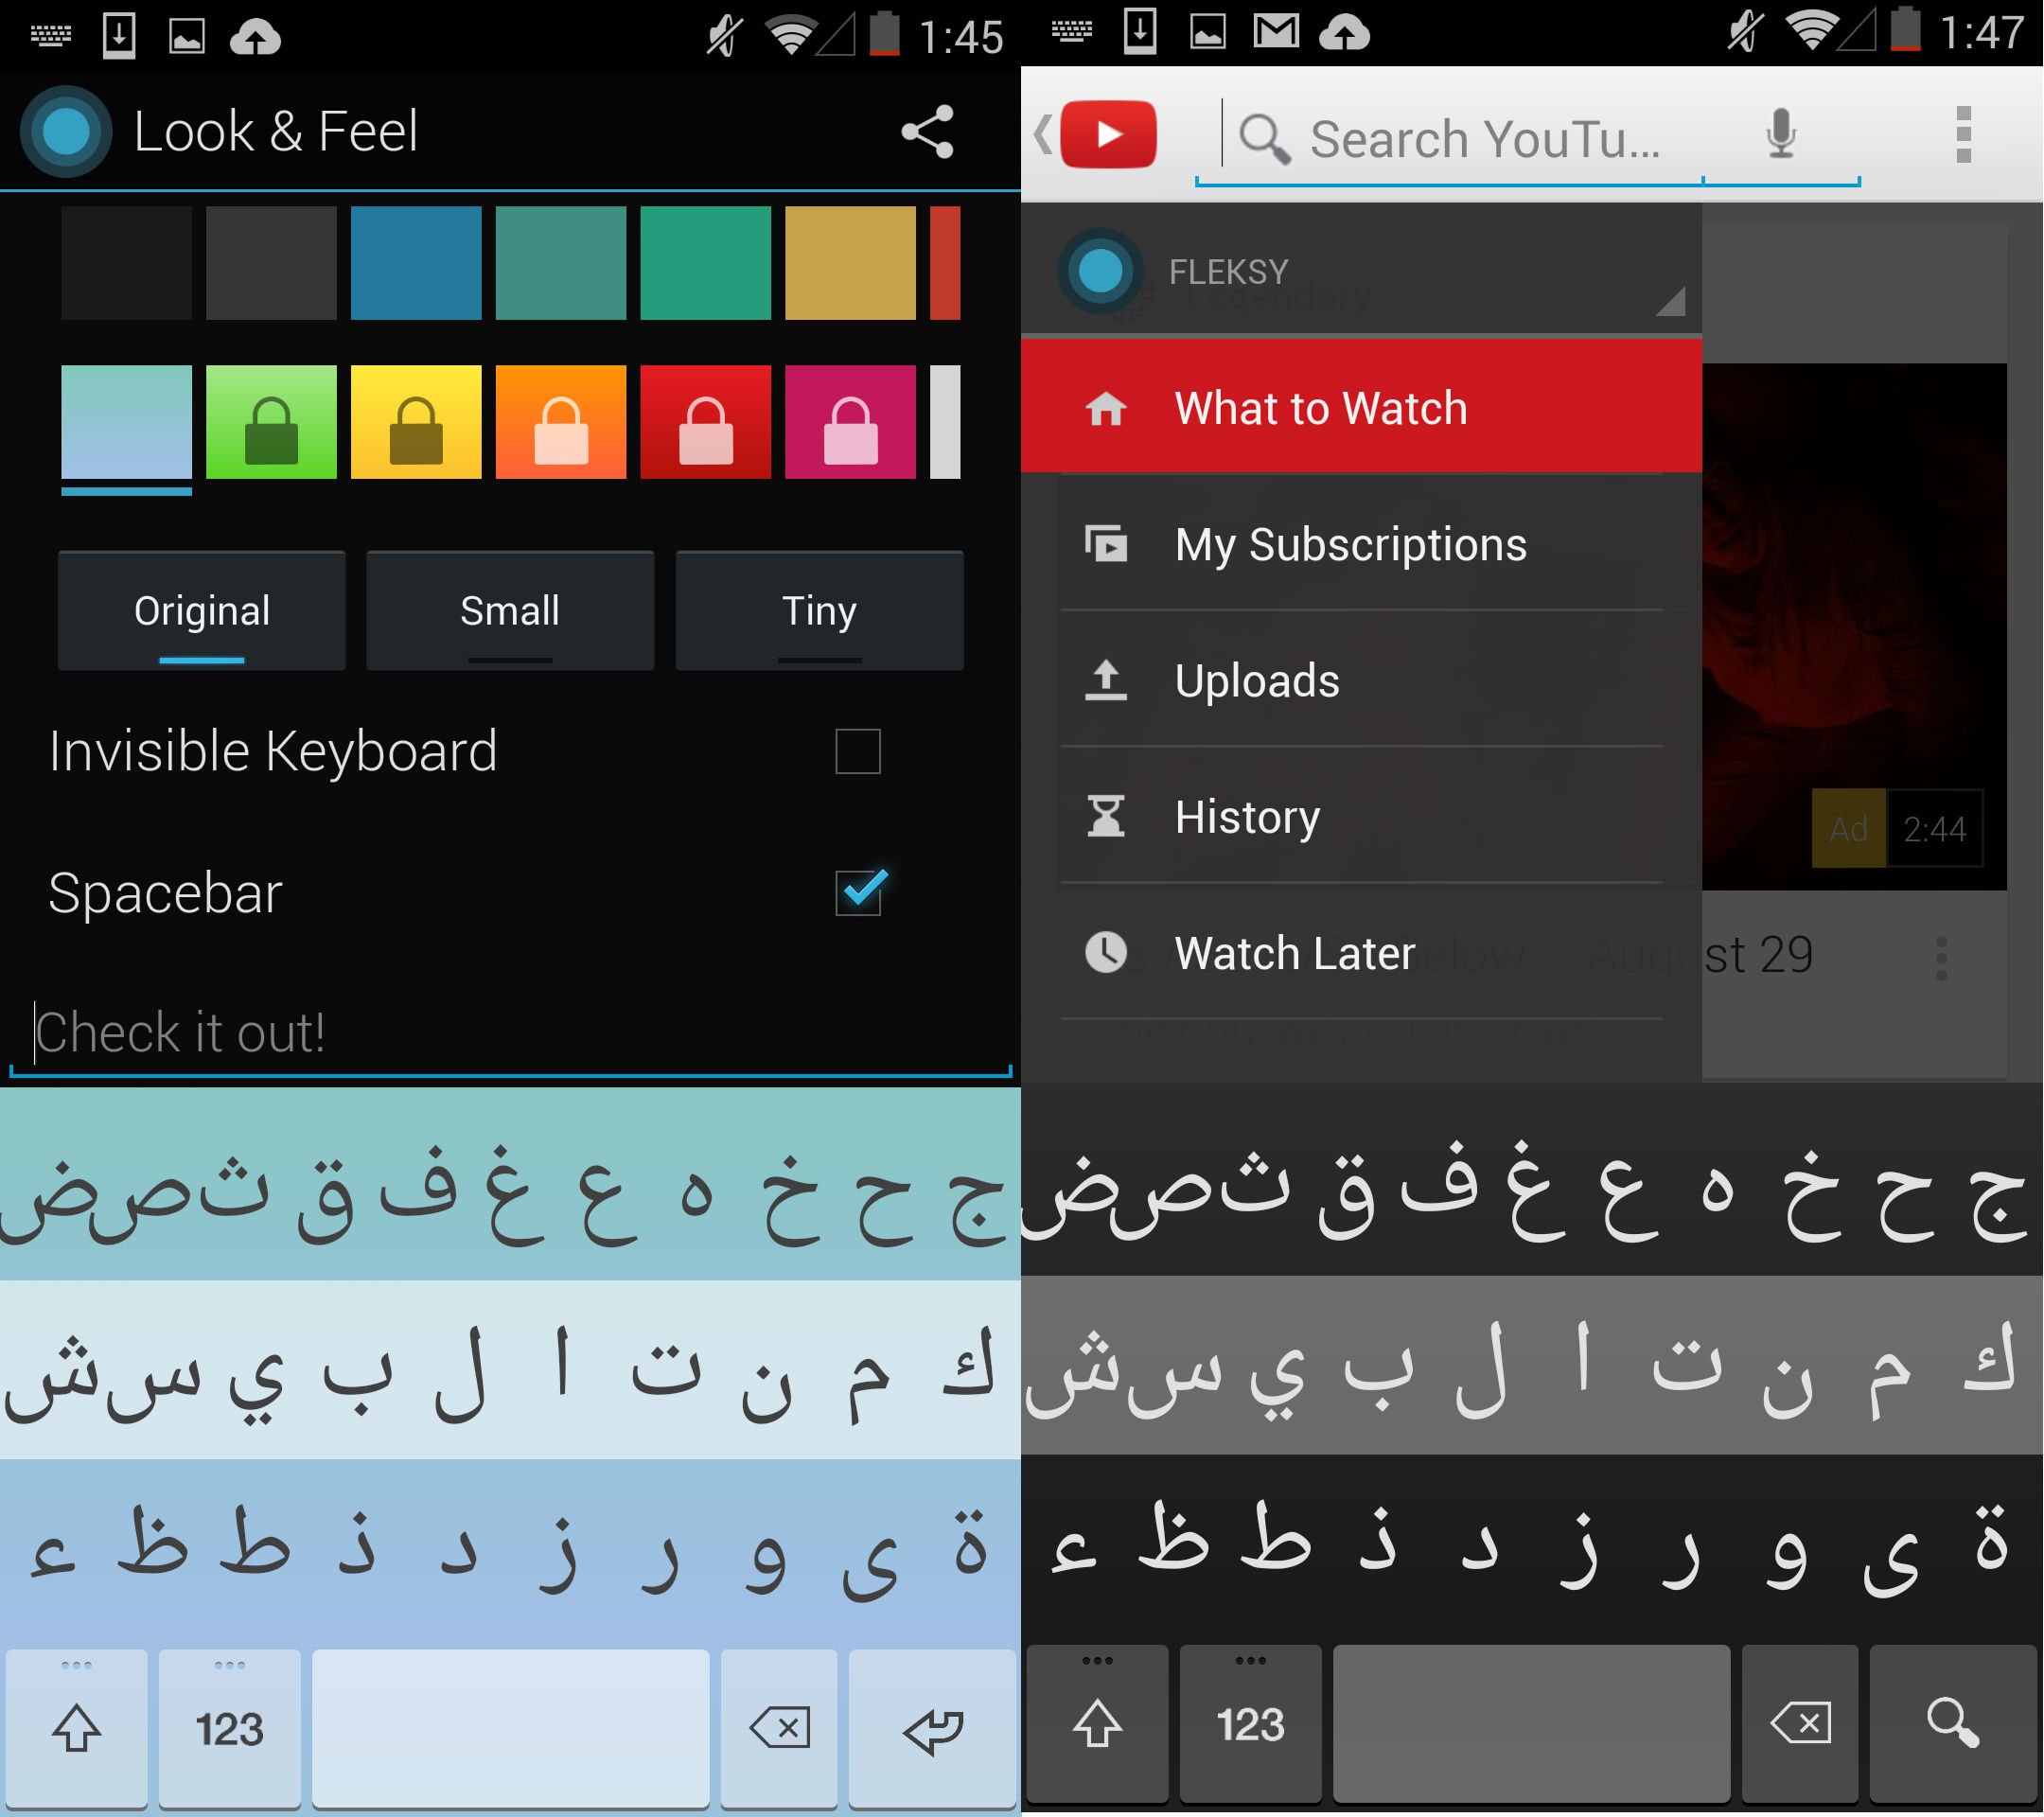Open video options dots beside August 29
Image resolution: width=2044 pixels, height=1817 pixels.
pos(1941,958)
